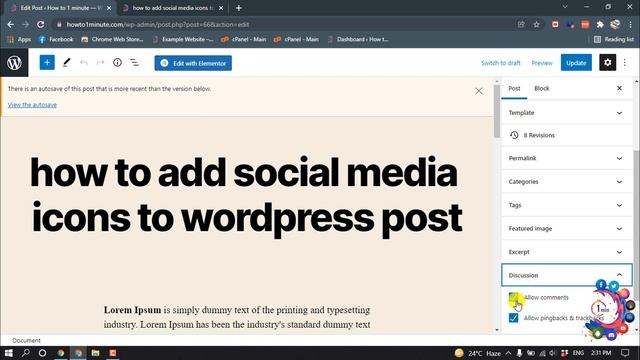The height and width of the screenshot is (360, 640).
Task: Expand the Excerpt panel
Action: [567, 252]
